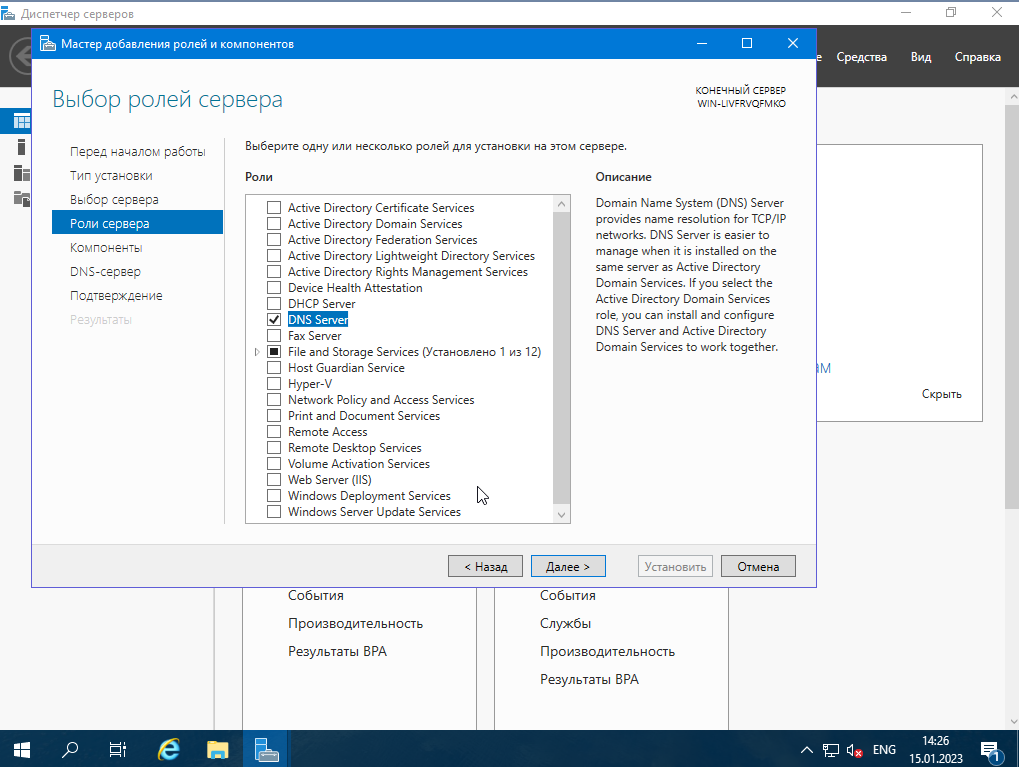Image resolution: width=1019 pixels, height=767 pixels.
Task: Show hidden tray icons chevron
Action: (806, 749)
